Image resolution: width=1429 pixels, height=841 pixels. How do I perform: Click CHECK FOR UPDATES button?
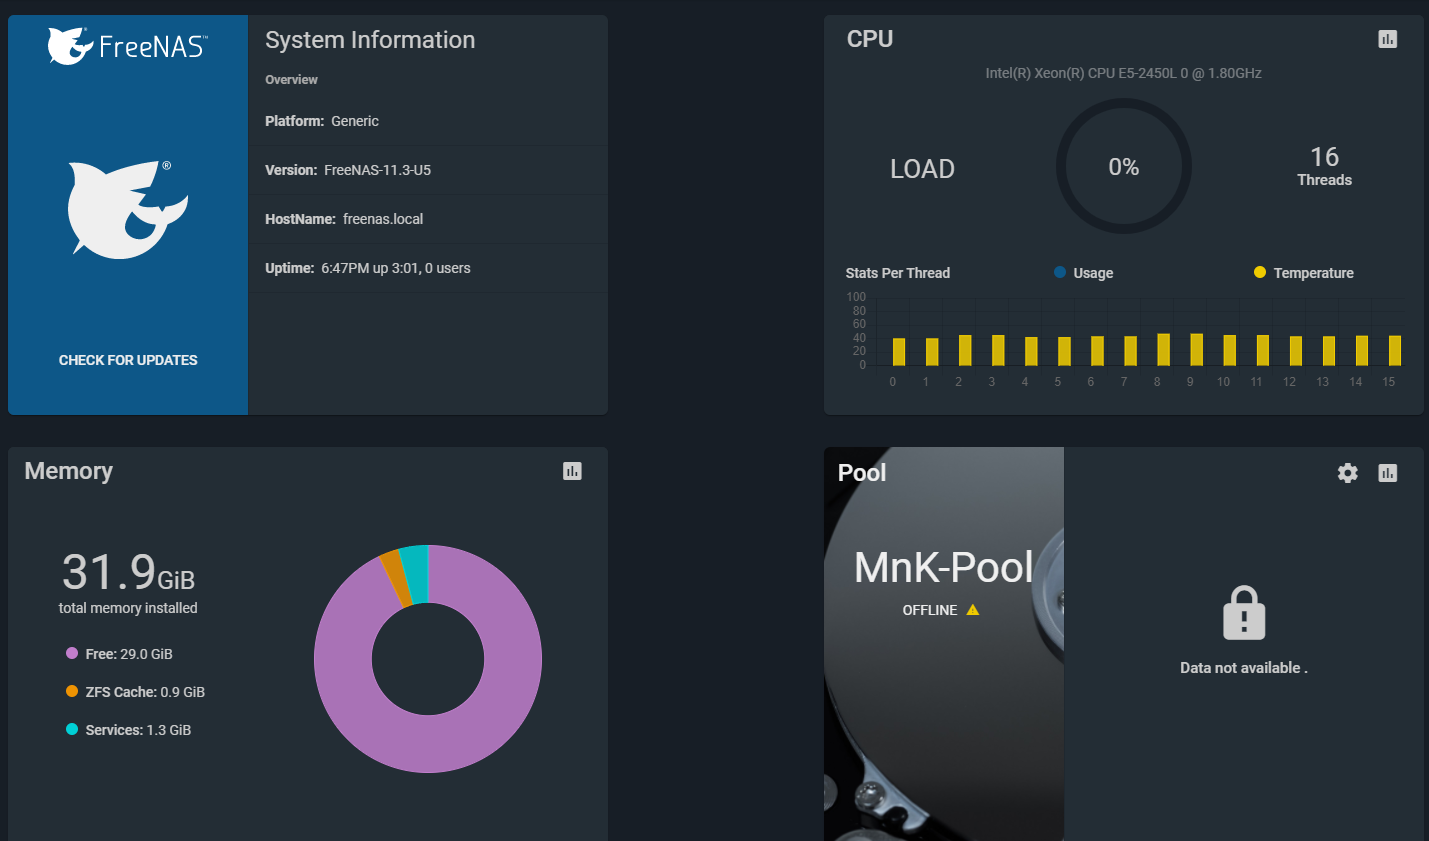coord(128,360)
